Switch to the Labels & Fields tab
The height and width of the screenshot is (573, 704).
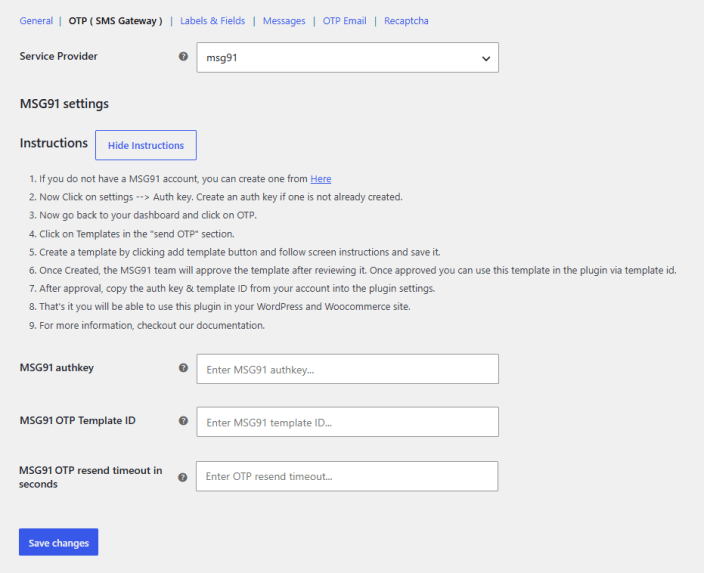pyautogui.click(x=212, y=21)
